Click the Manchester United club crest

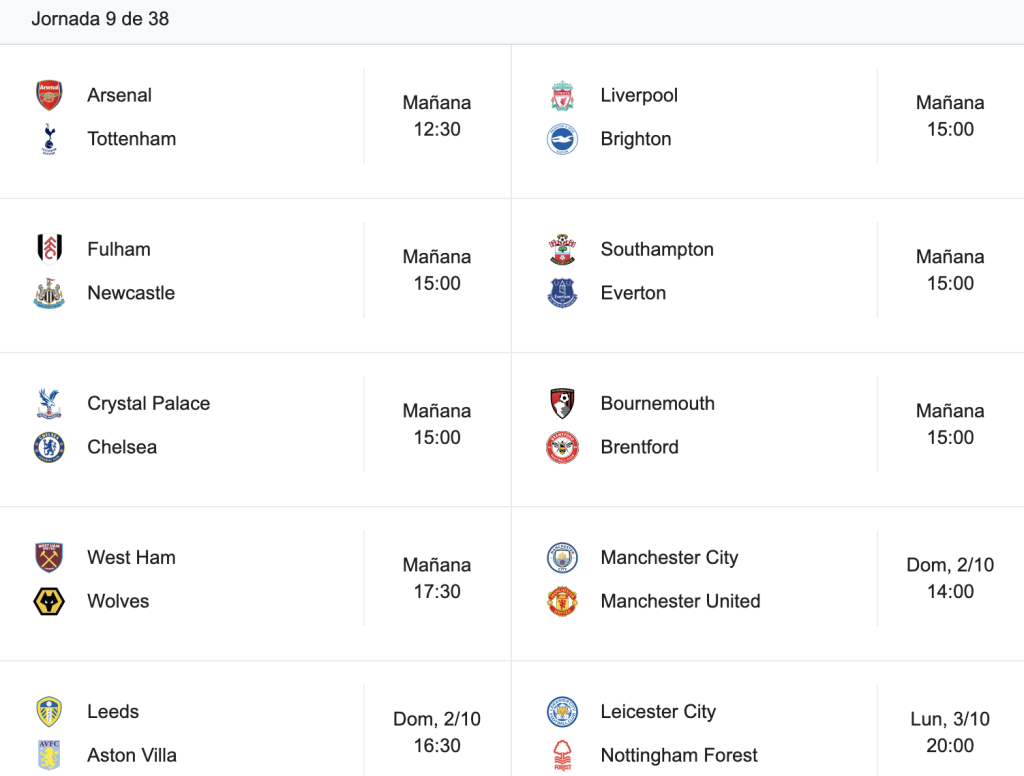562,601
